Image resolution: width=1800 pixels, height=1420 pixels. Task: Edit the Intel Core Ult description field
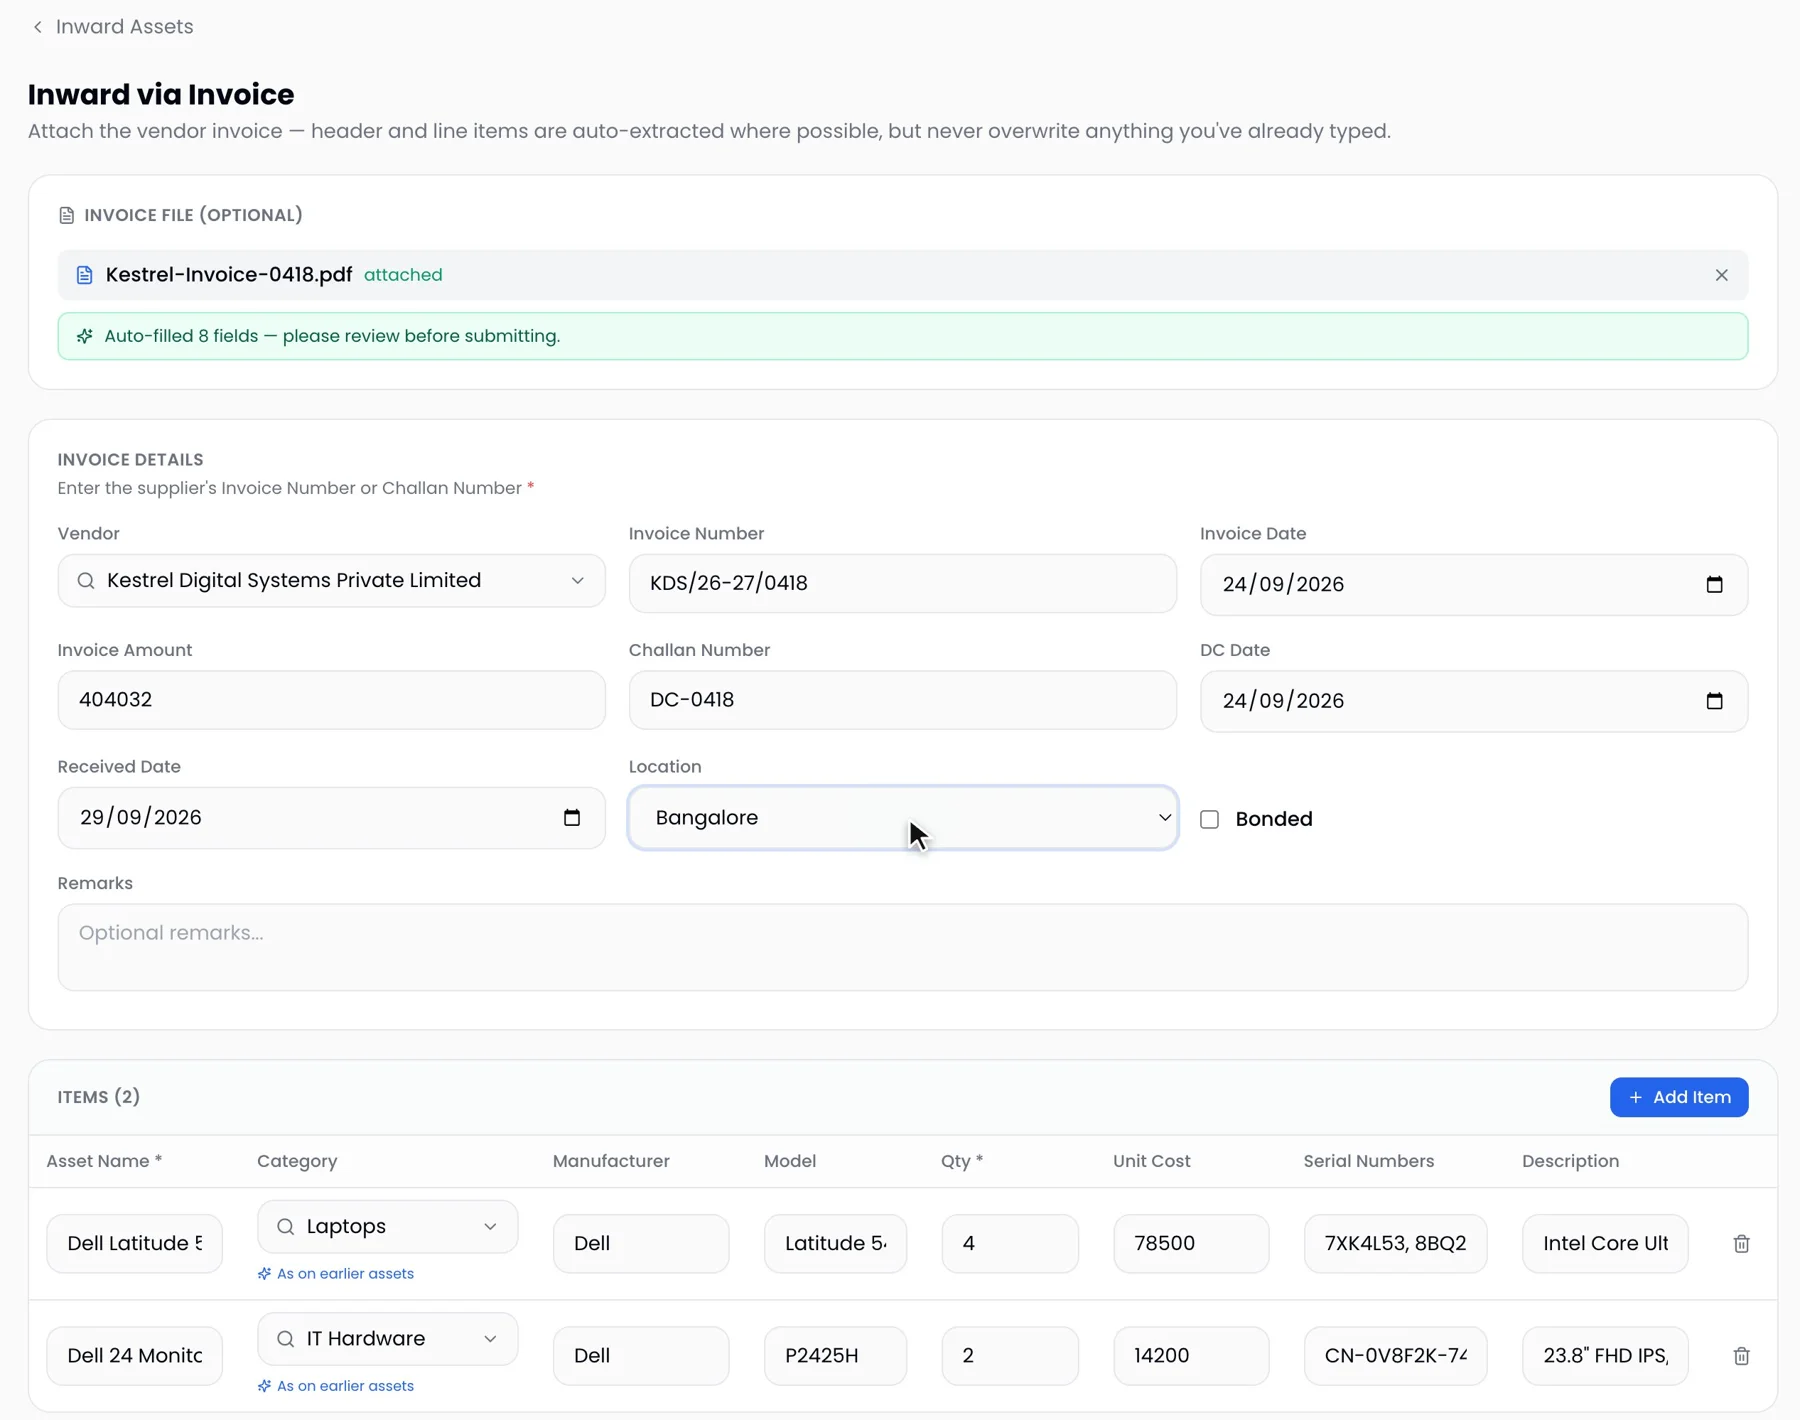pyautogui.click(x=1605, y=1244)
